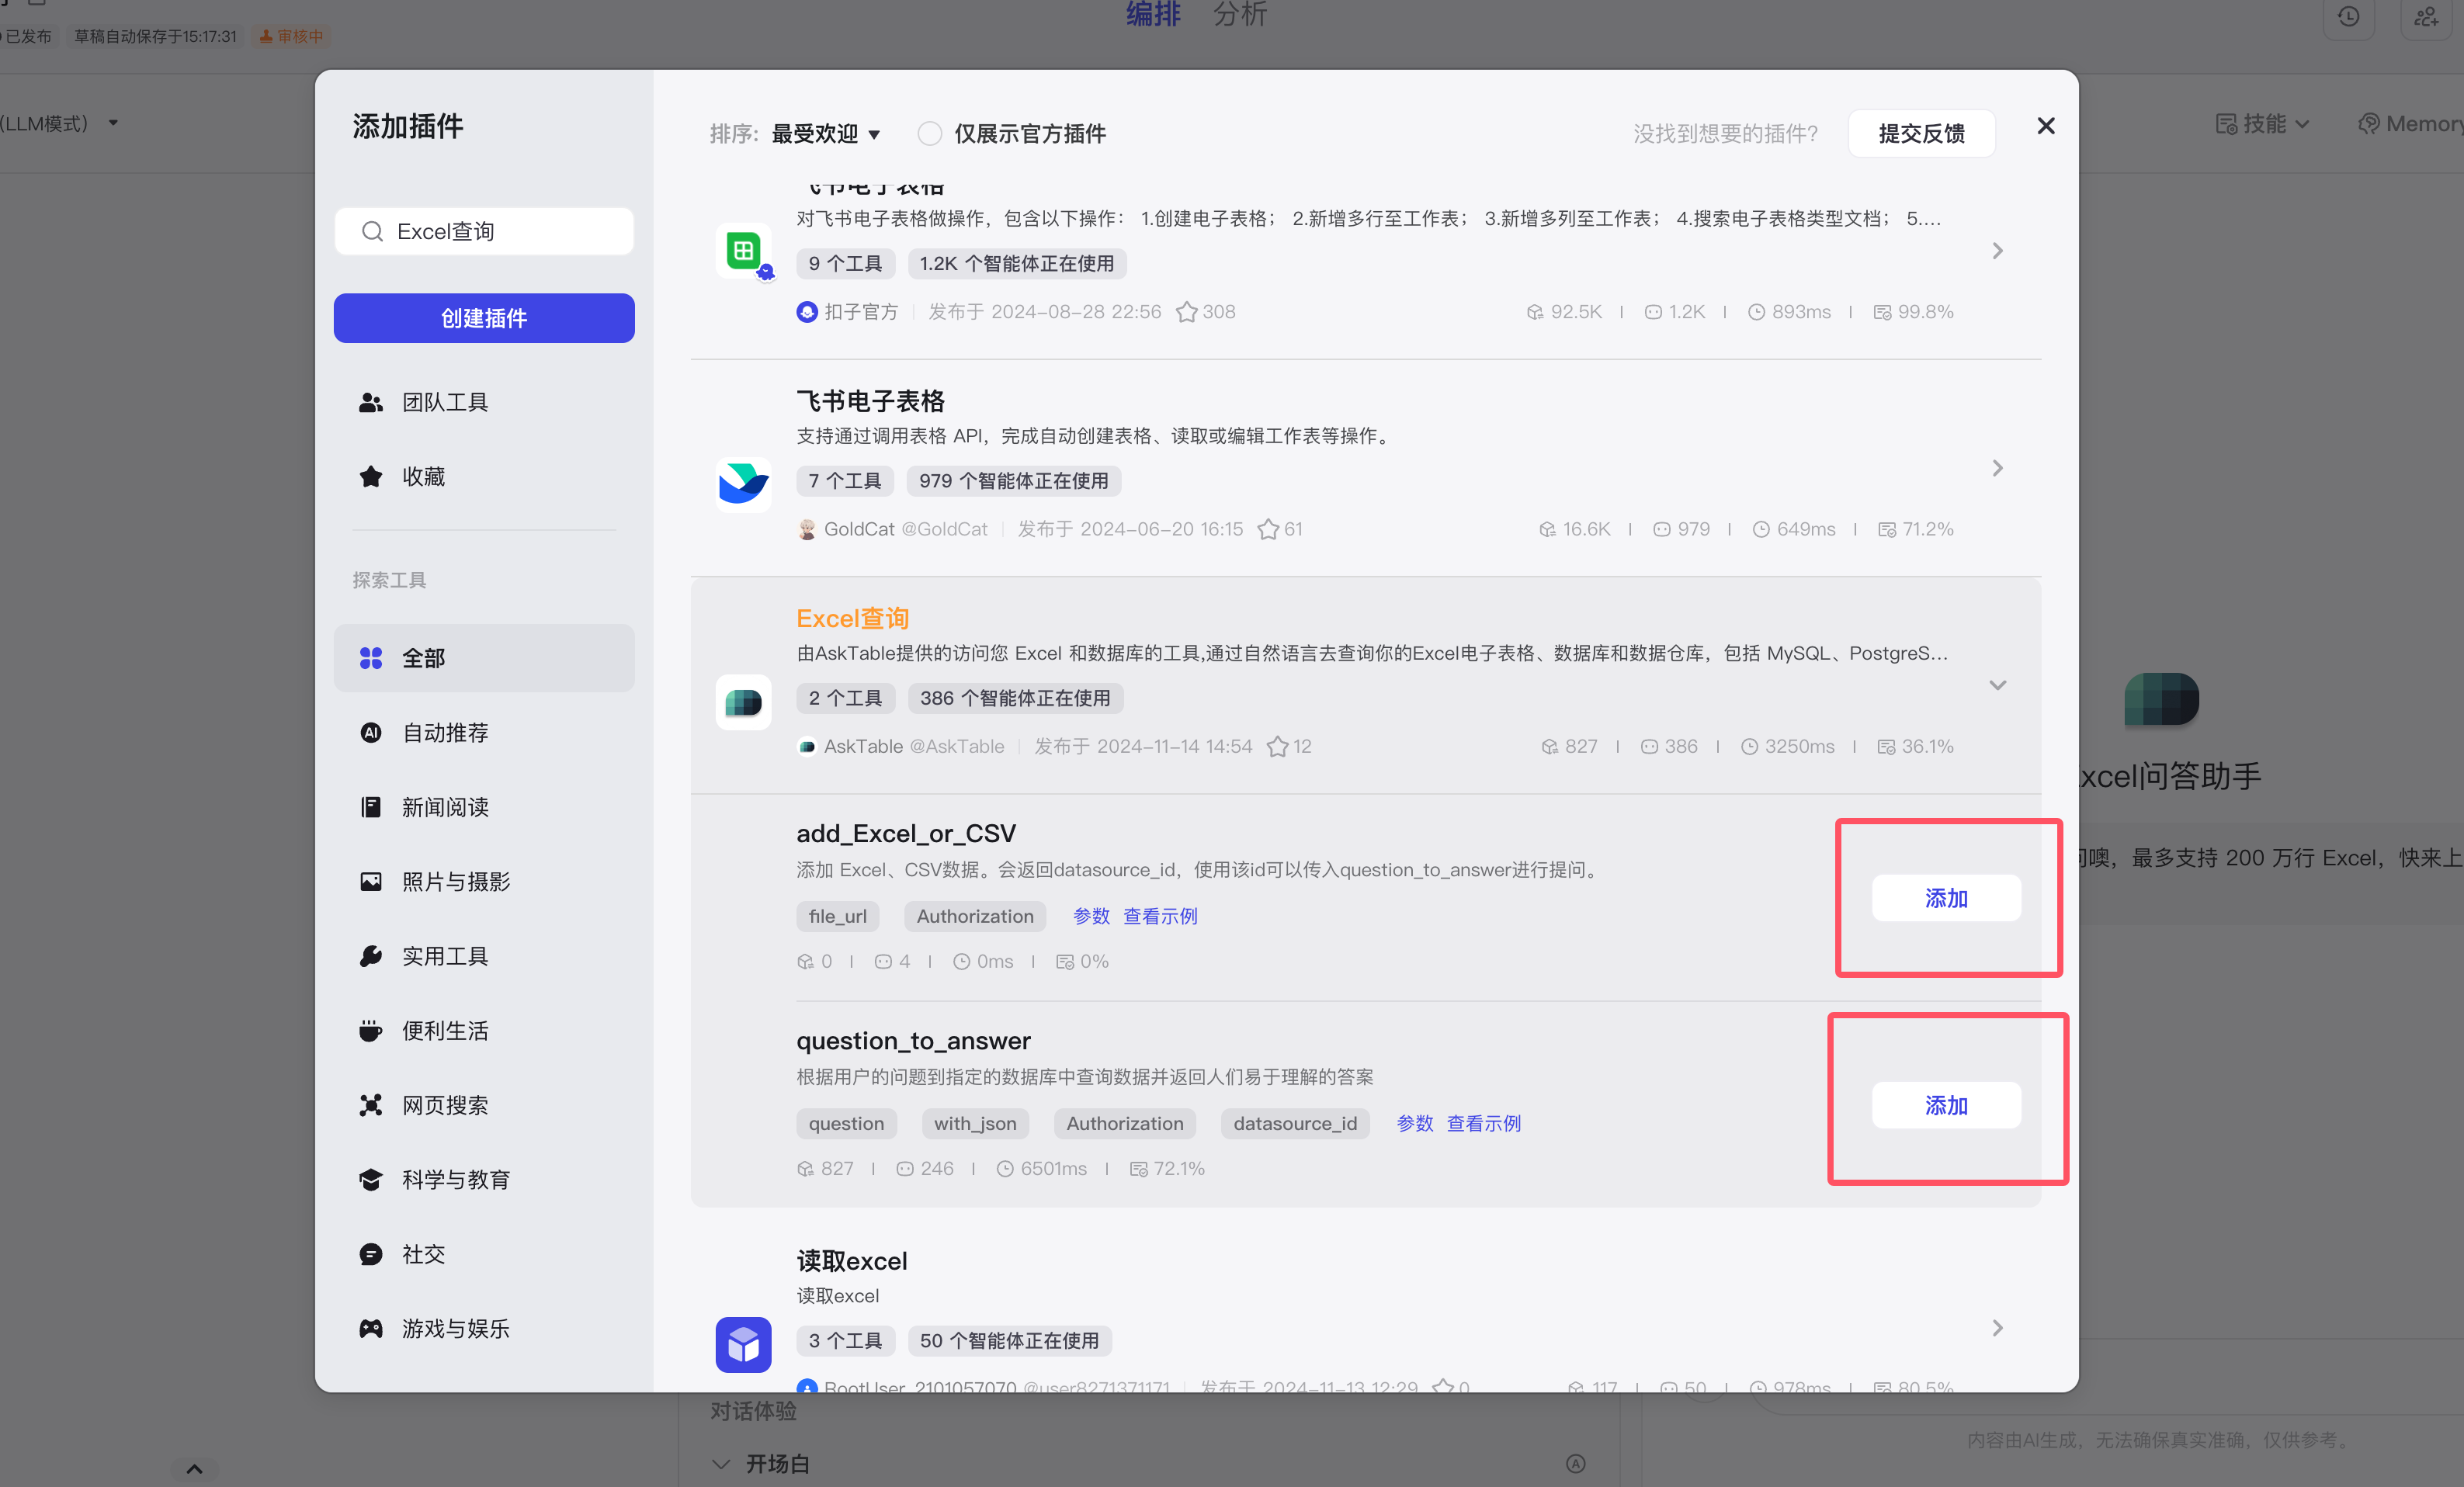The image size is (2464, 1487).
Task: Click the Feishu bird logo plugin icon
Action: (x=743, y=484)
